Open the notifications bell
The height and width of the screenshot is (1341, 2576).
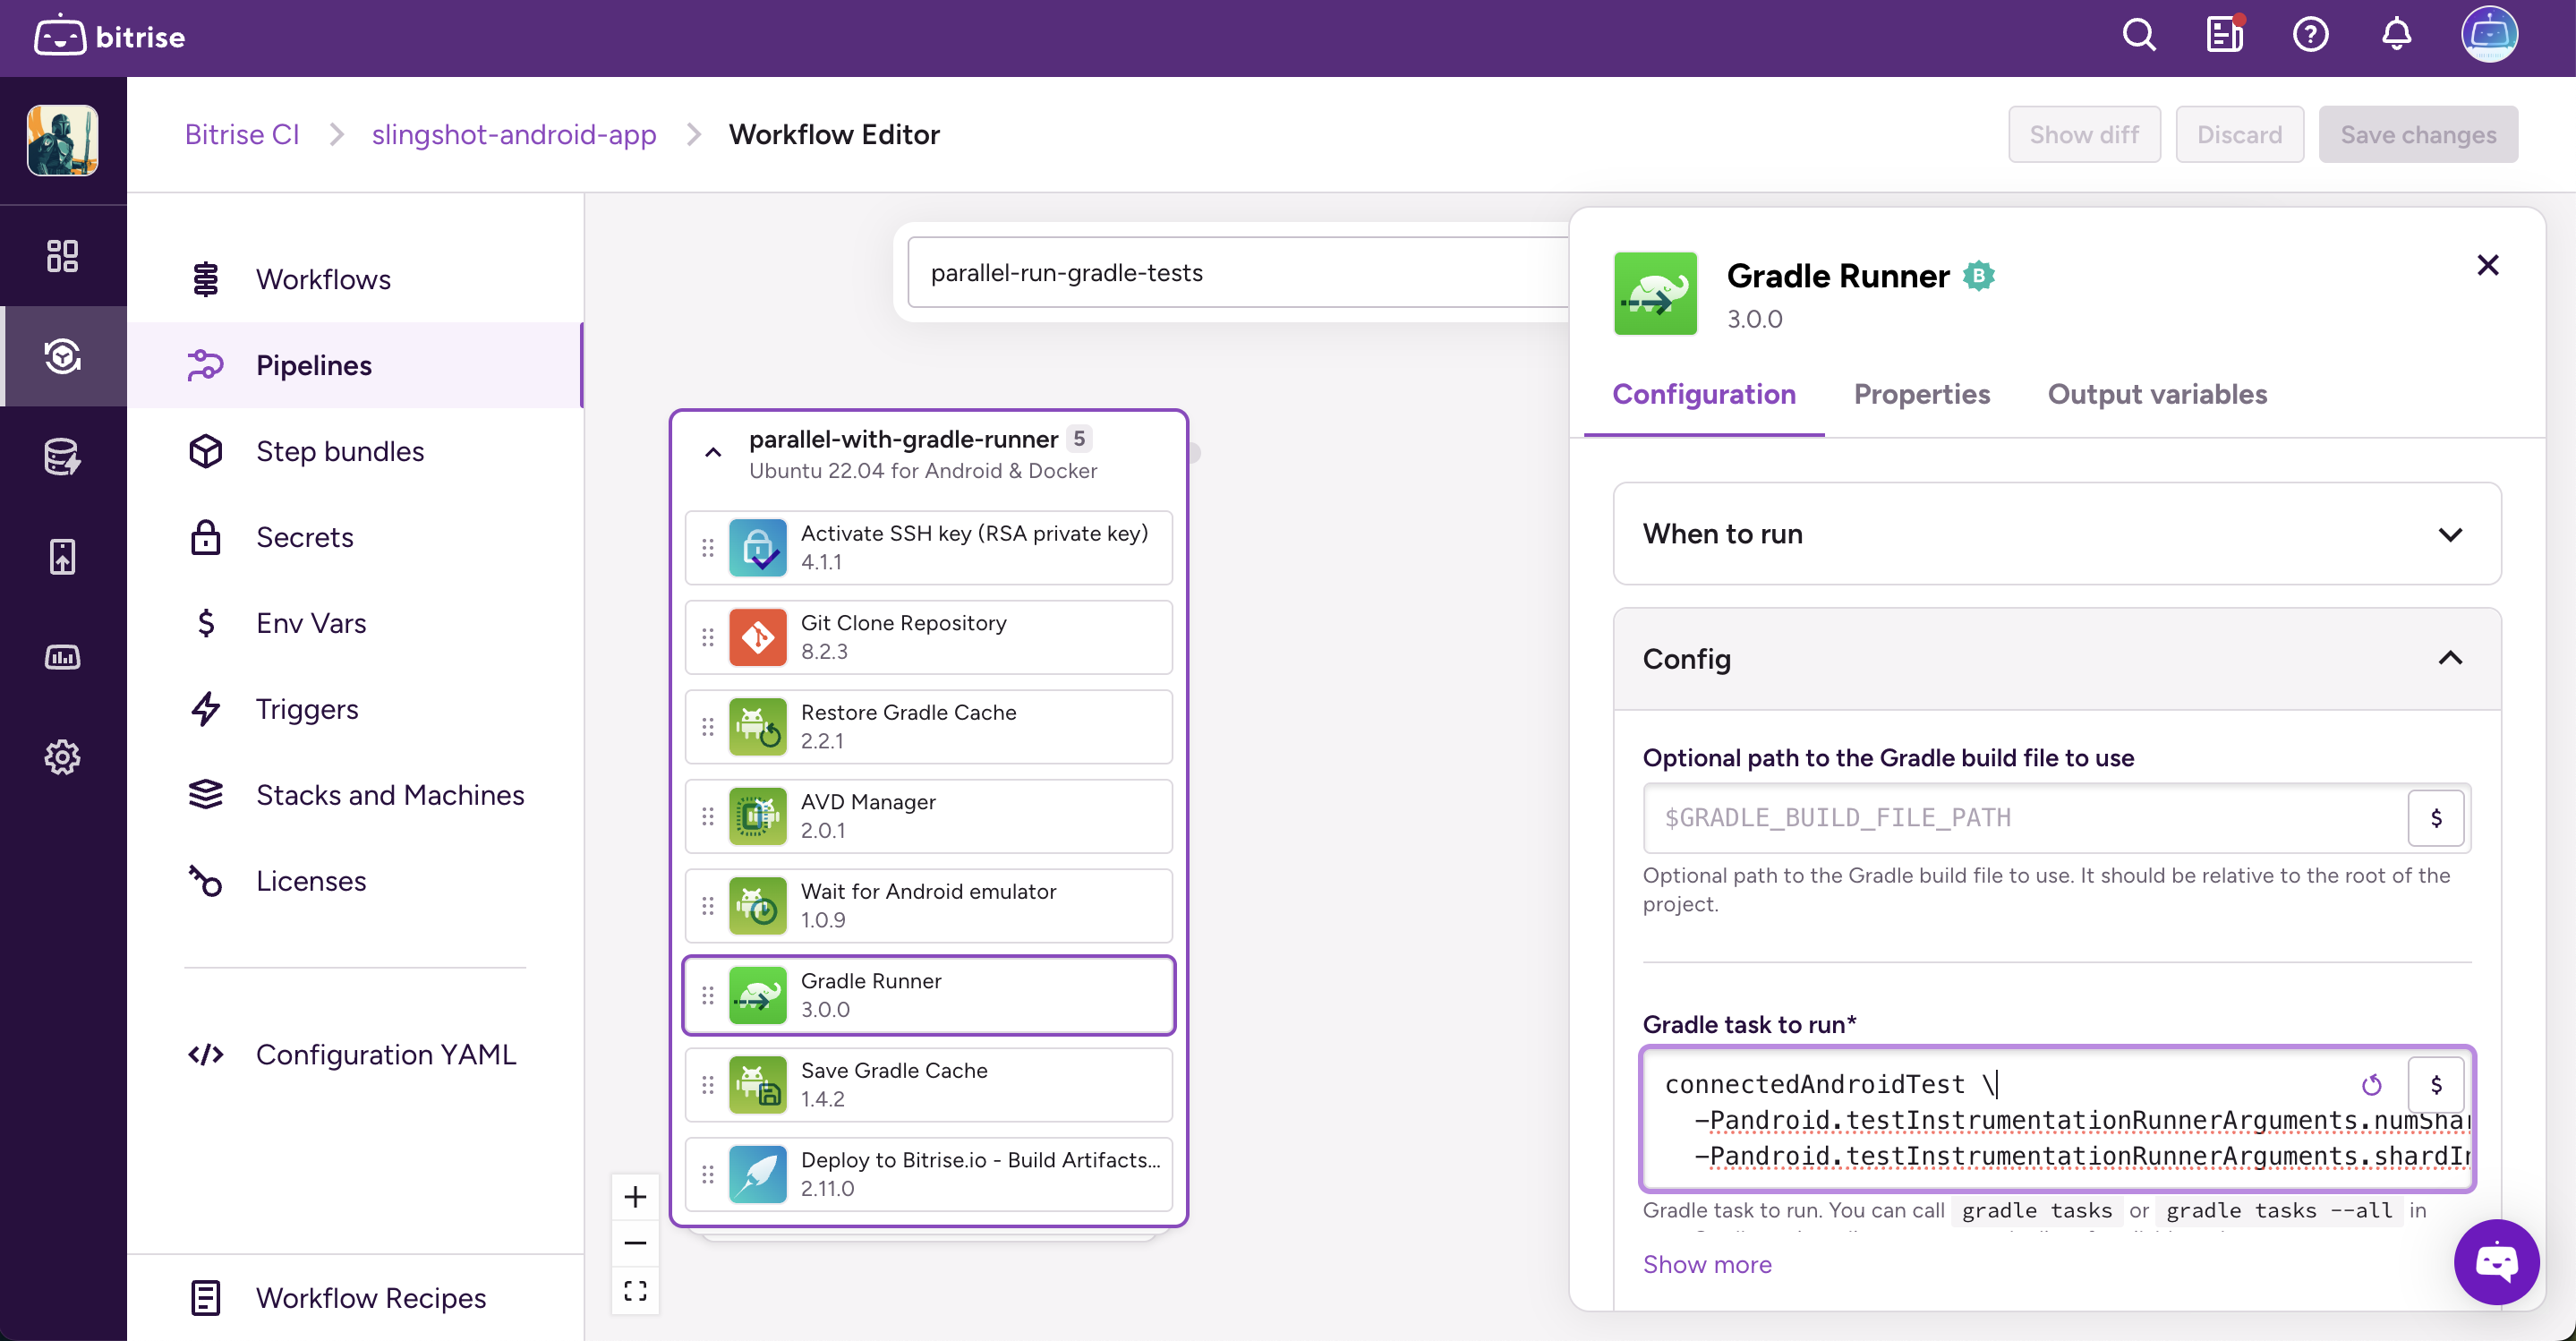click(2396, 36)
